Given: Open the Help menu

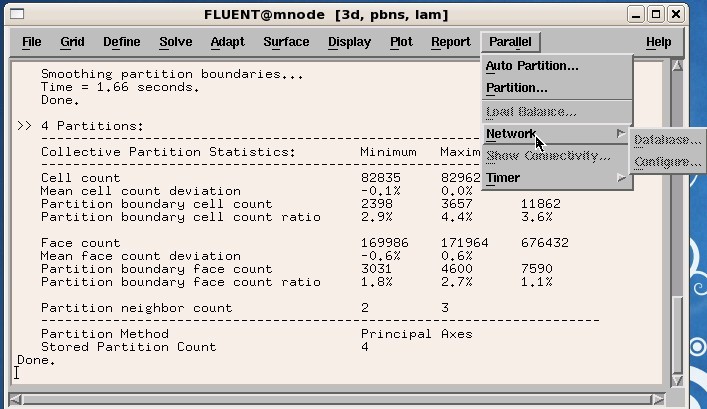Looking at the screenshot, I should 658,42.
